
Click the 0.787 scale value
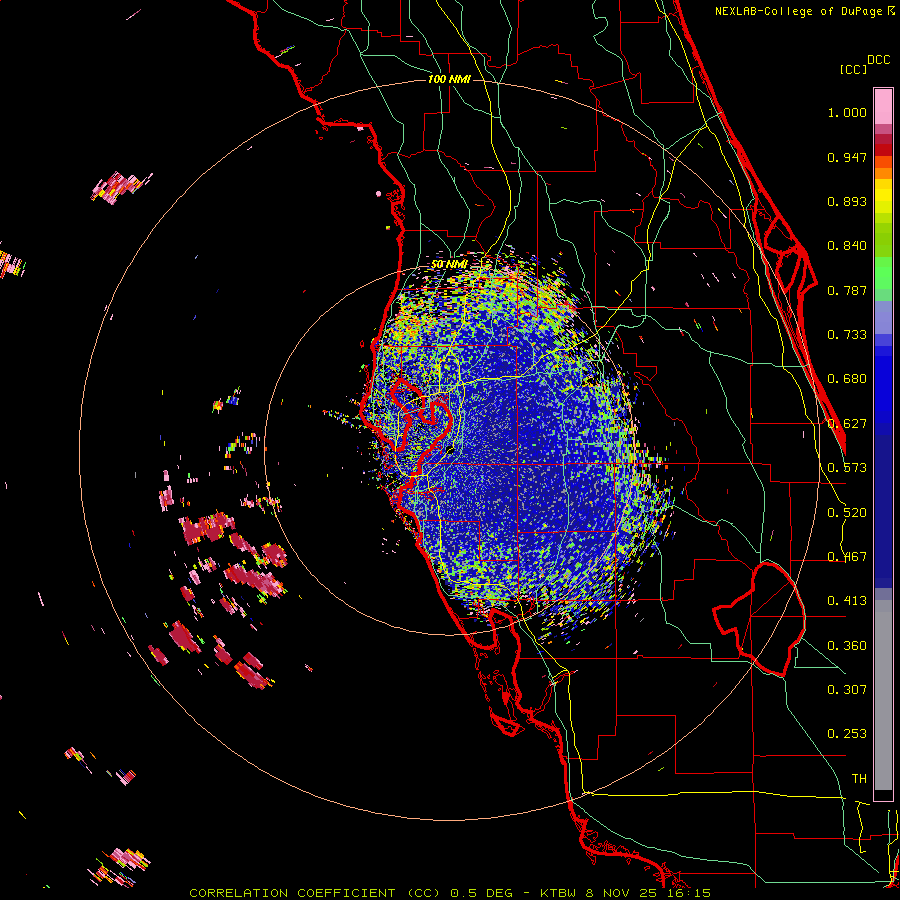point(847,290)
